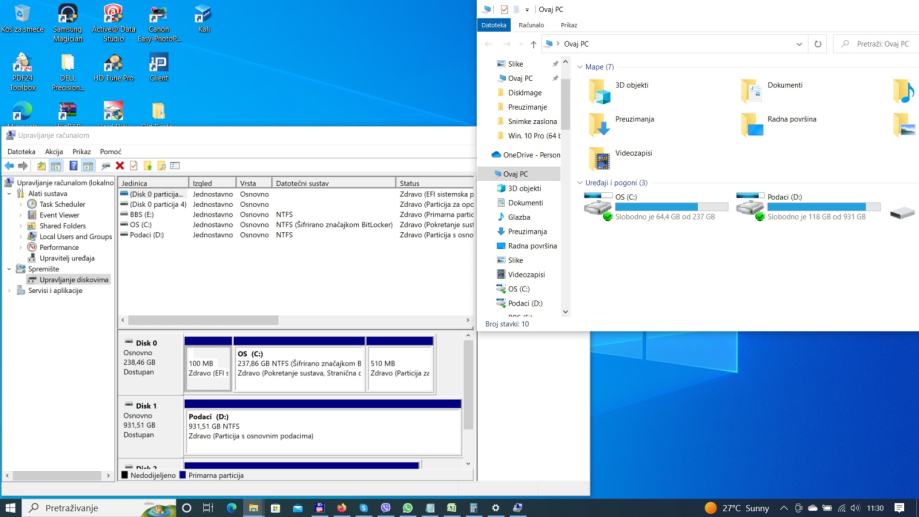Image resolution: width=919 pixels, height=517 pixels.
Task: Click the Refresh button beside the address bar
Action: click(818, 44)
